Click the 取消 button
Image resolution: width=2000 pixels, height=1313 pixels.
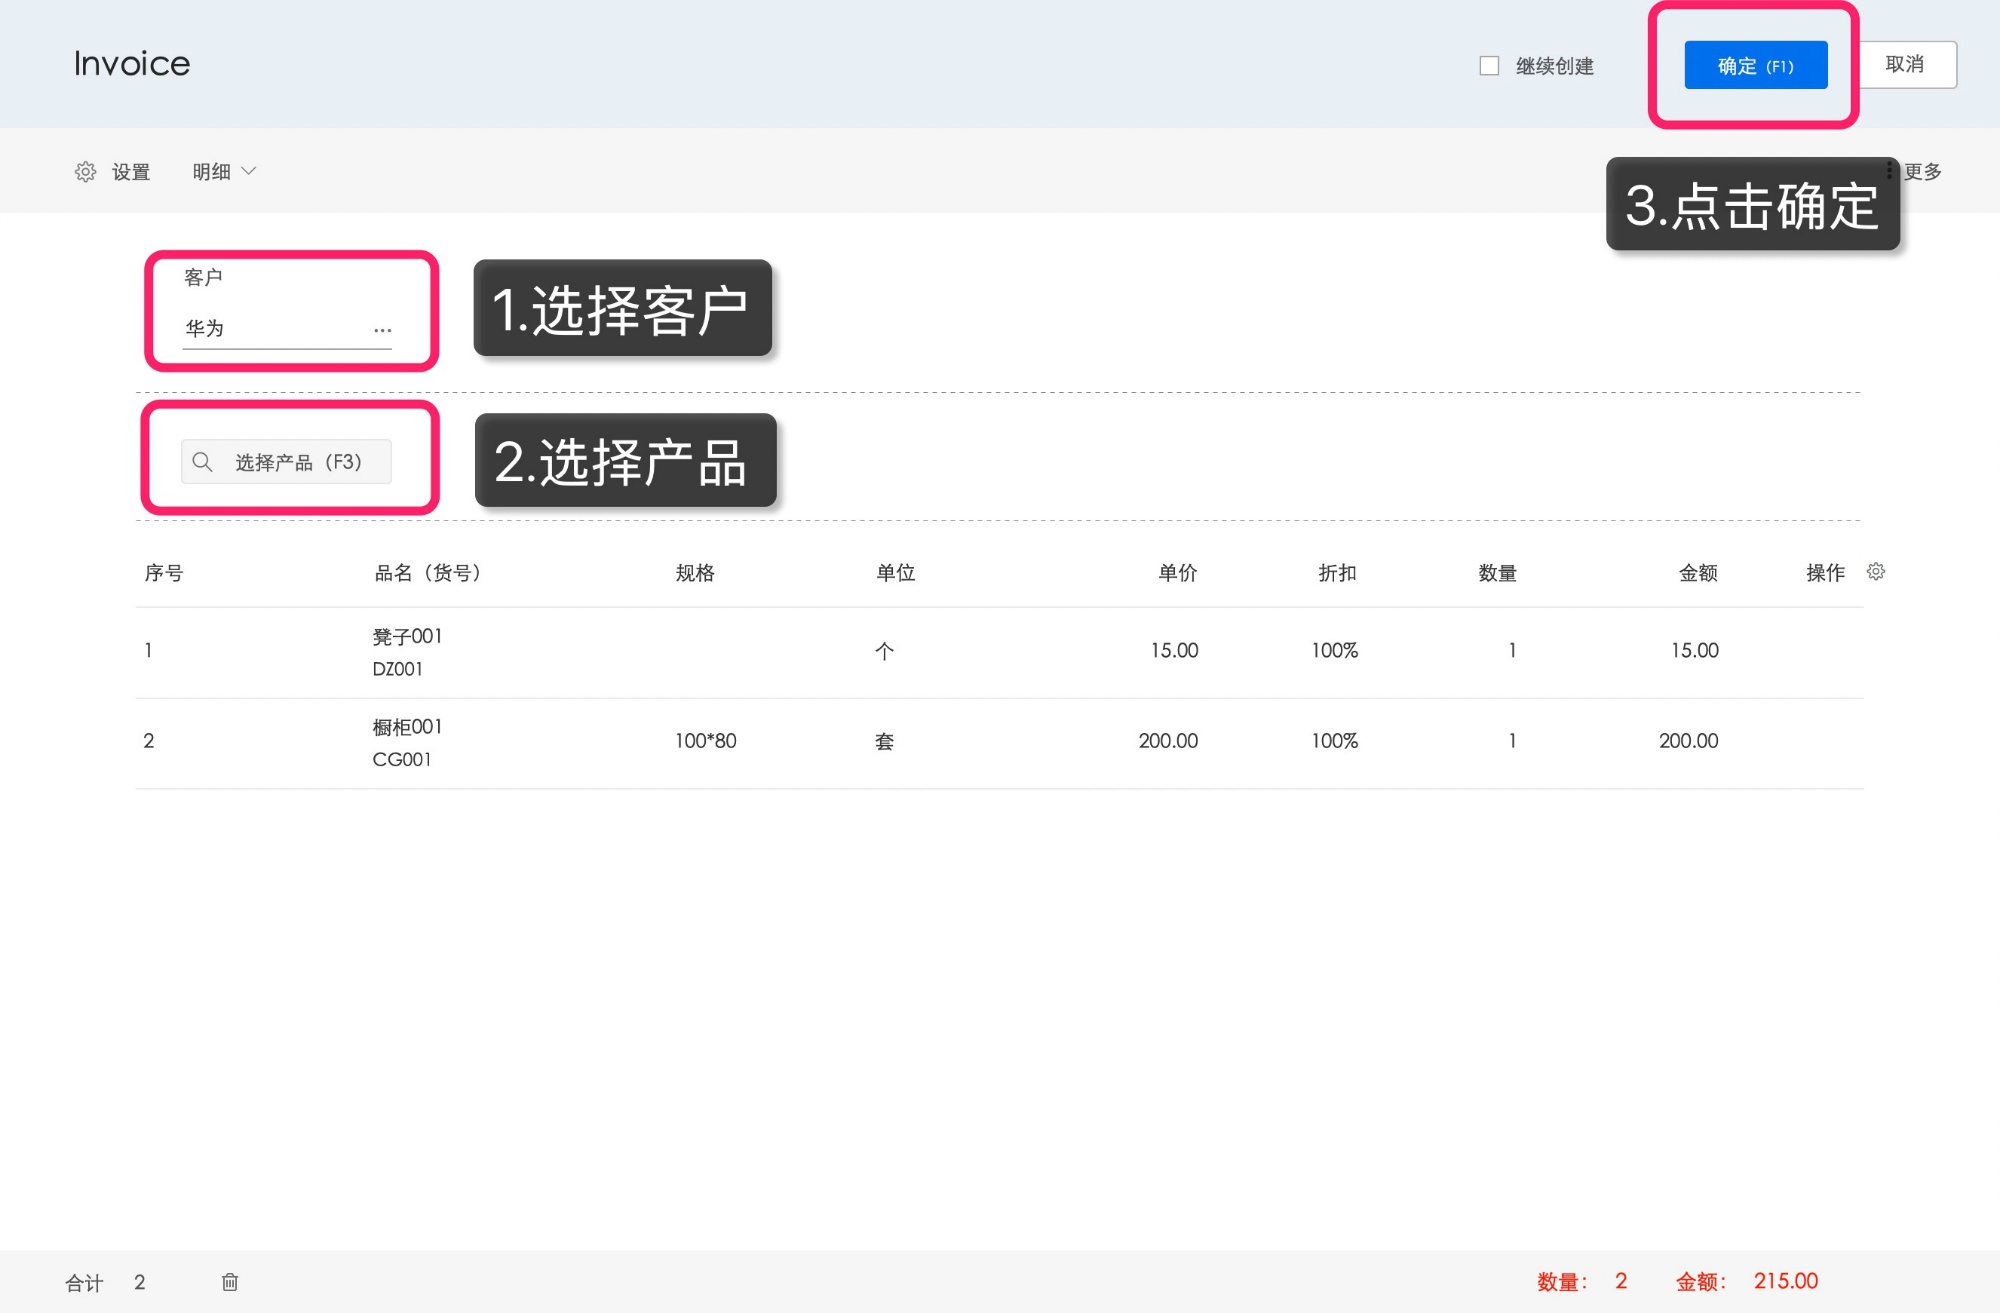1905,65
